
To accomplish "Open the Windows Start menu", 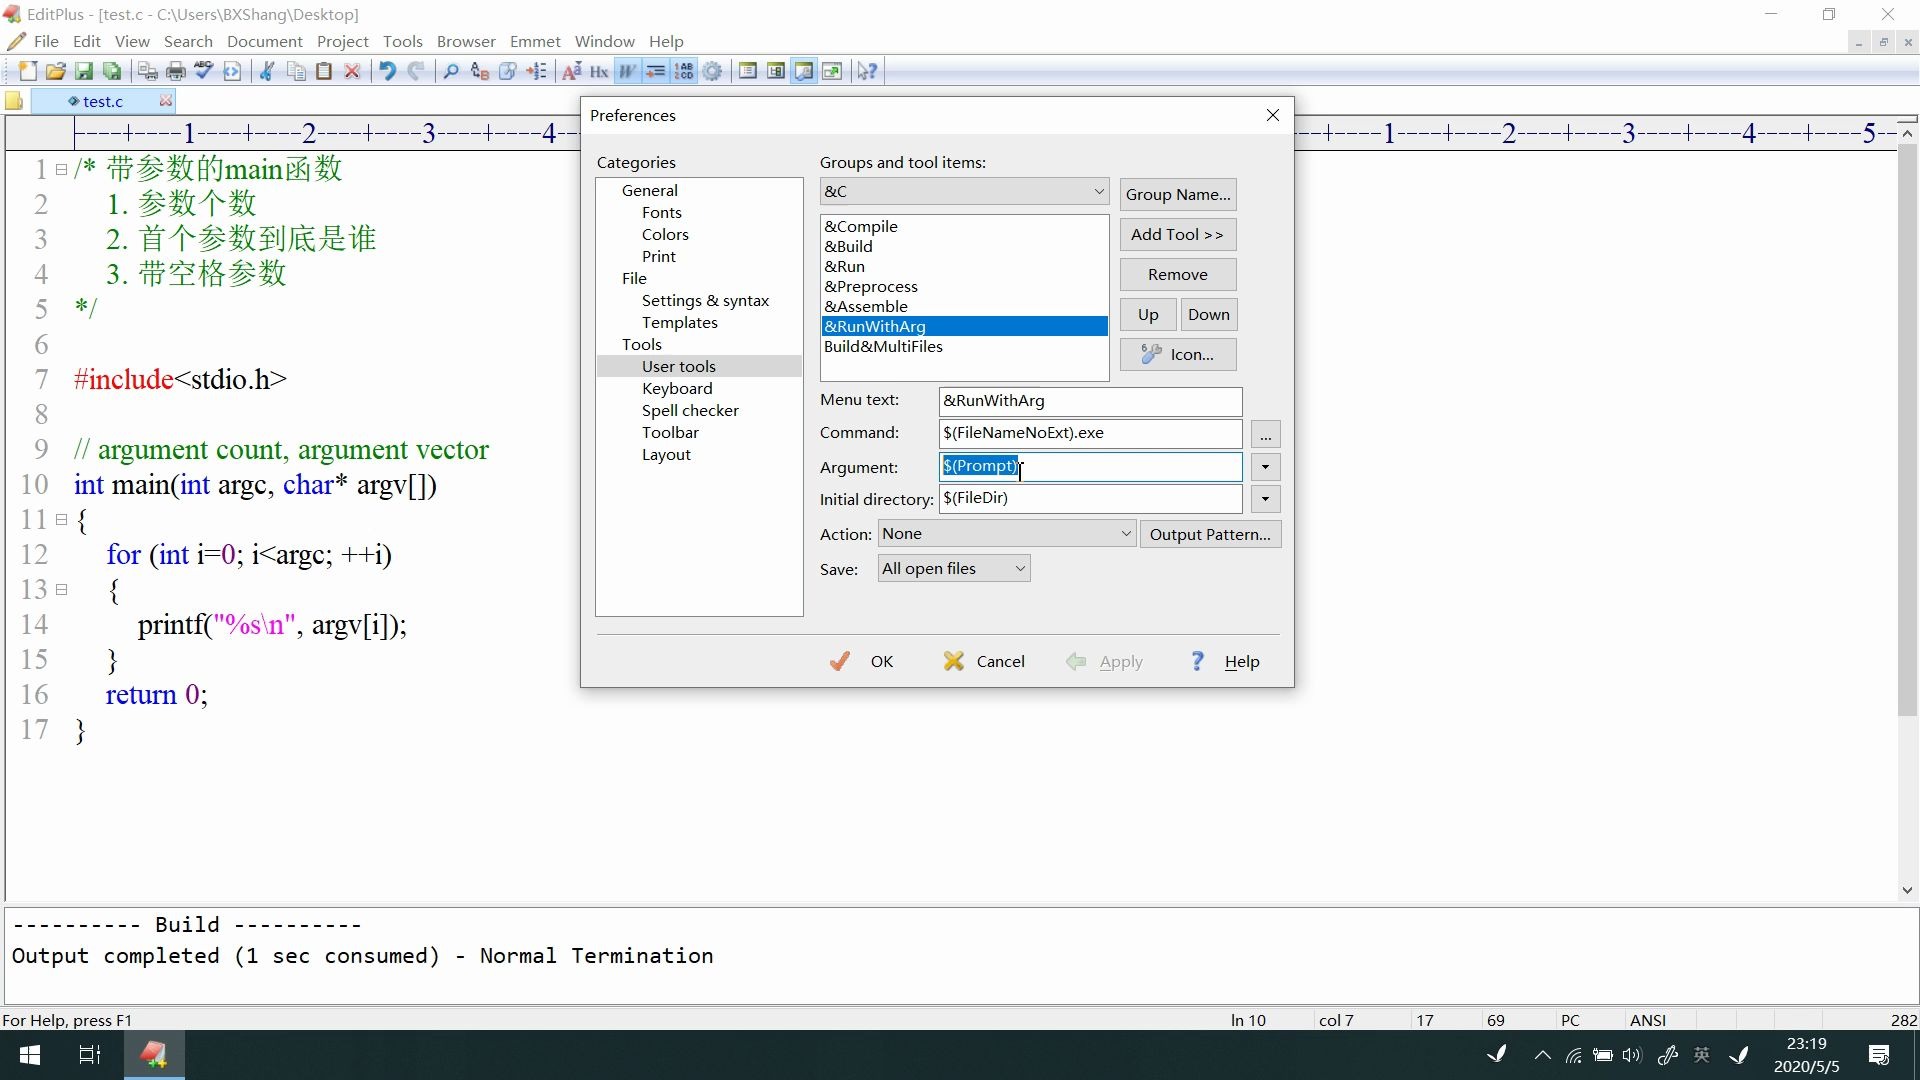I will point(30,1055).
